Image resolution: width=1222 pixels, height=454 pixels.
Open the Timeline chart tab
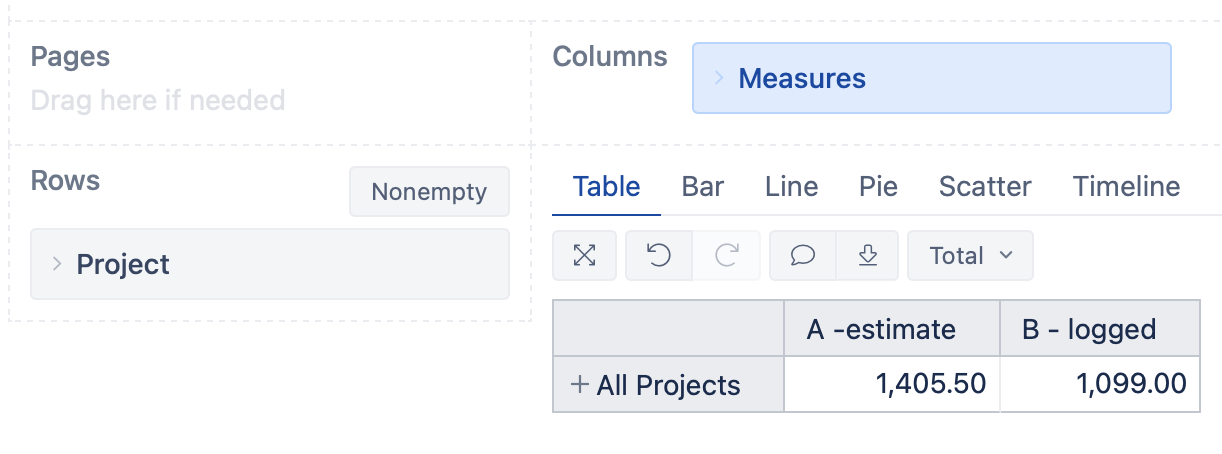1126,187
